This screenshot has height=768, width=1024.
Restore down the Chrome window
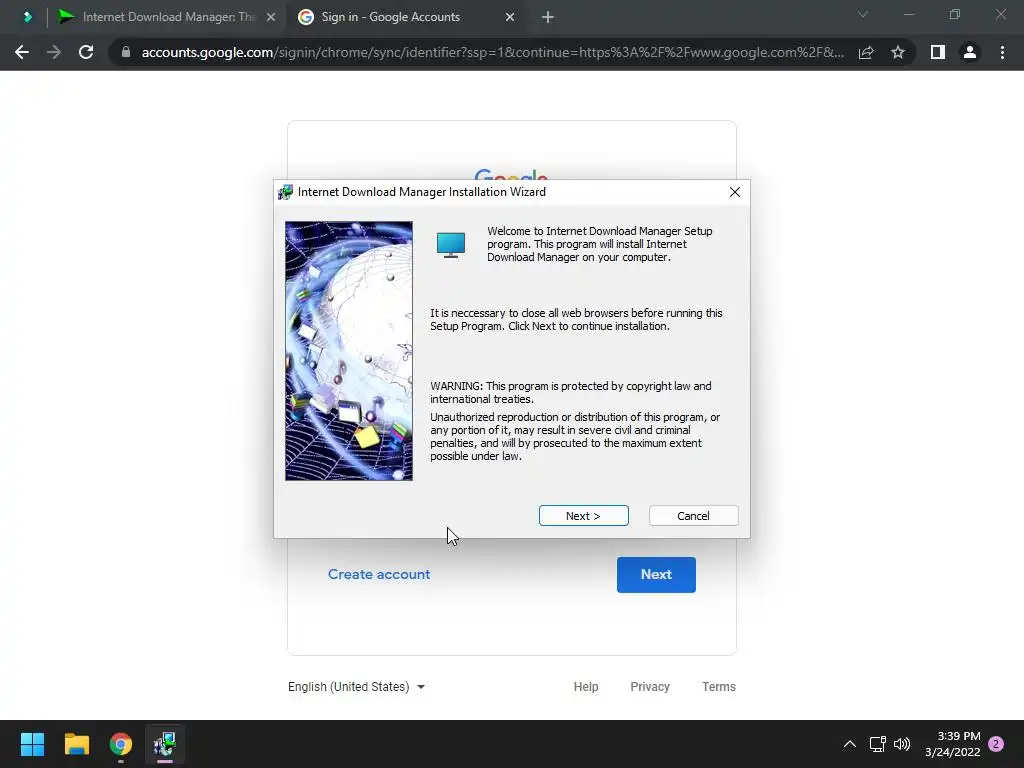(955, 14)
